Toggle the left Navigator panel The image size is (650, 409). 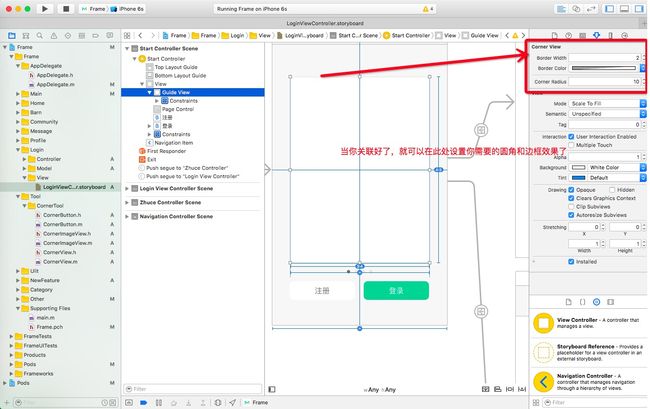610,9
